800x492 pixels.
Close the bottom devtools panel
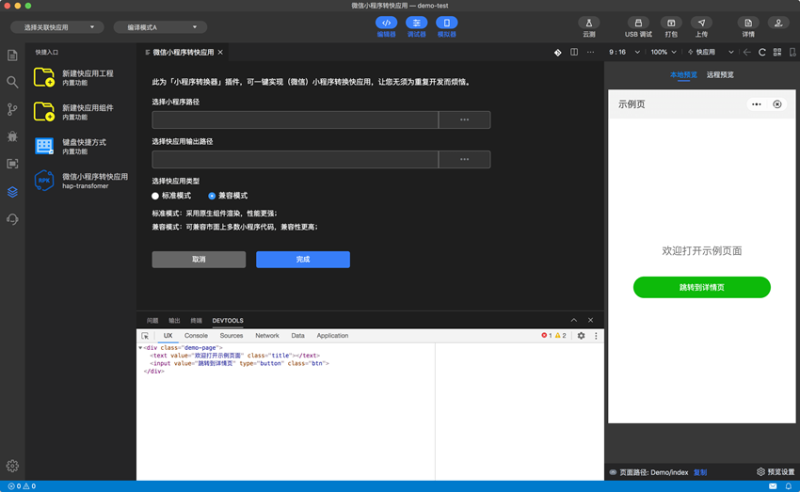(x=590, y=320)
